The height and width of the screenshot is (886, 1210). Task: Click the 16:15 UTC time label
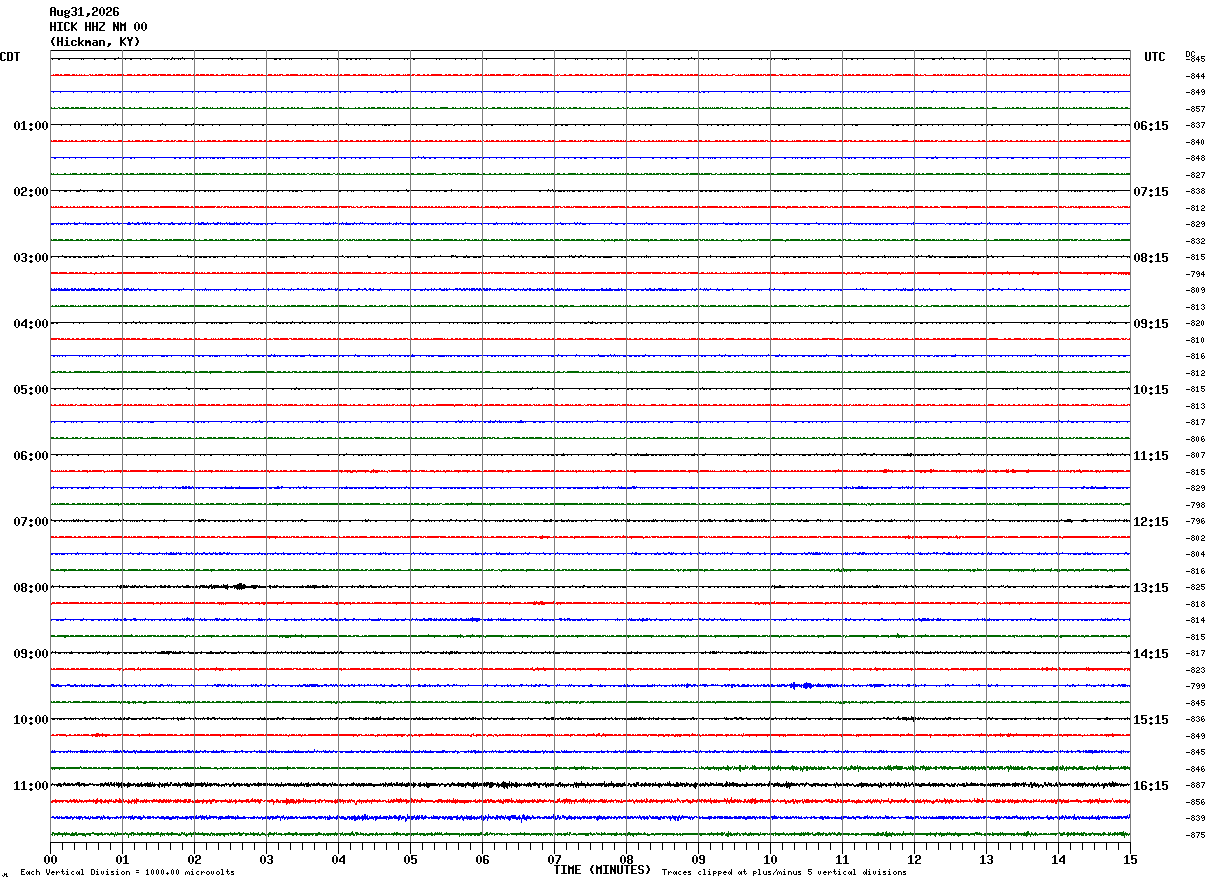click(1150, 786)
